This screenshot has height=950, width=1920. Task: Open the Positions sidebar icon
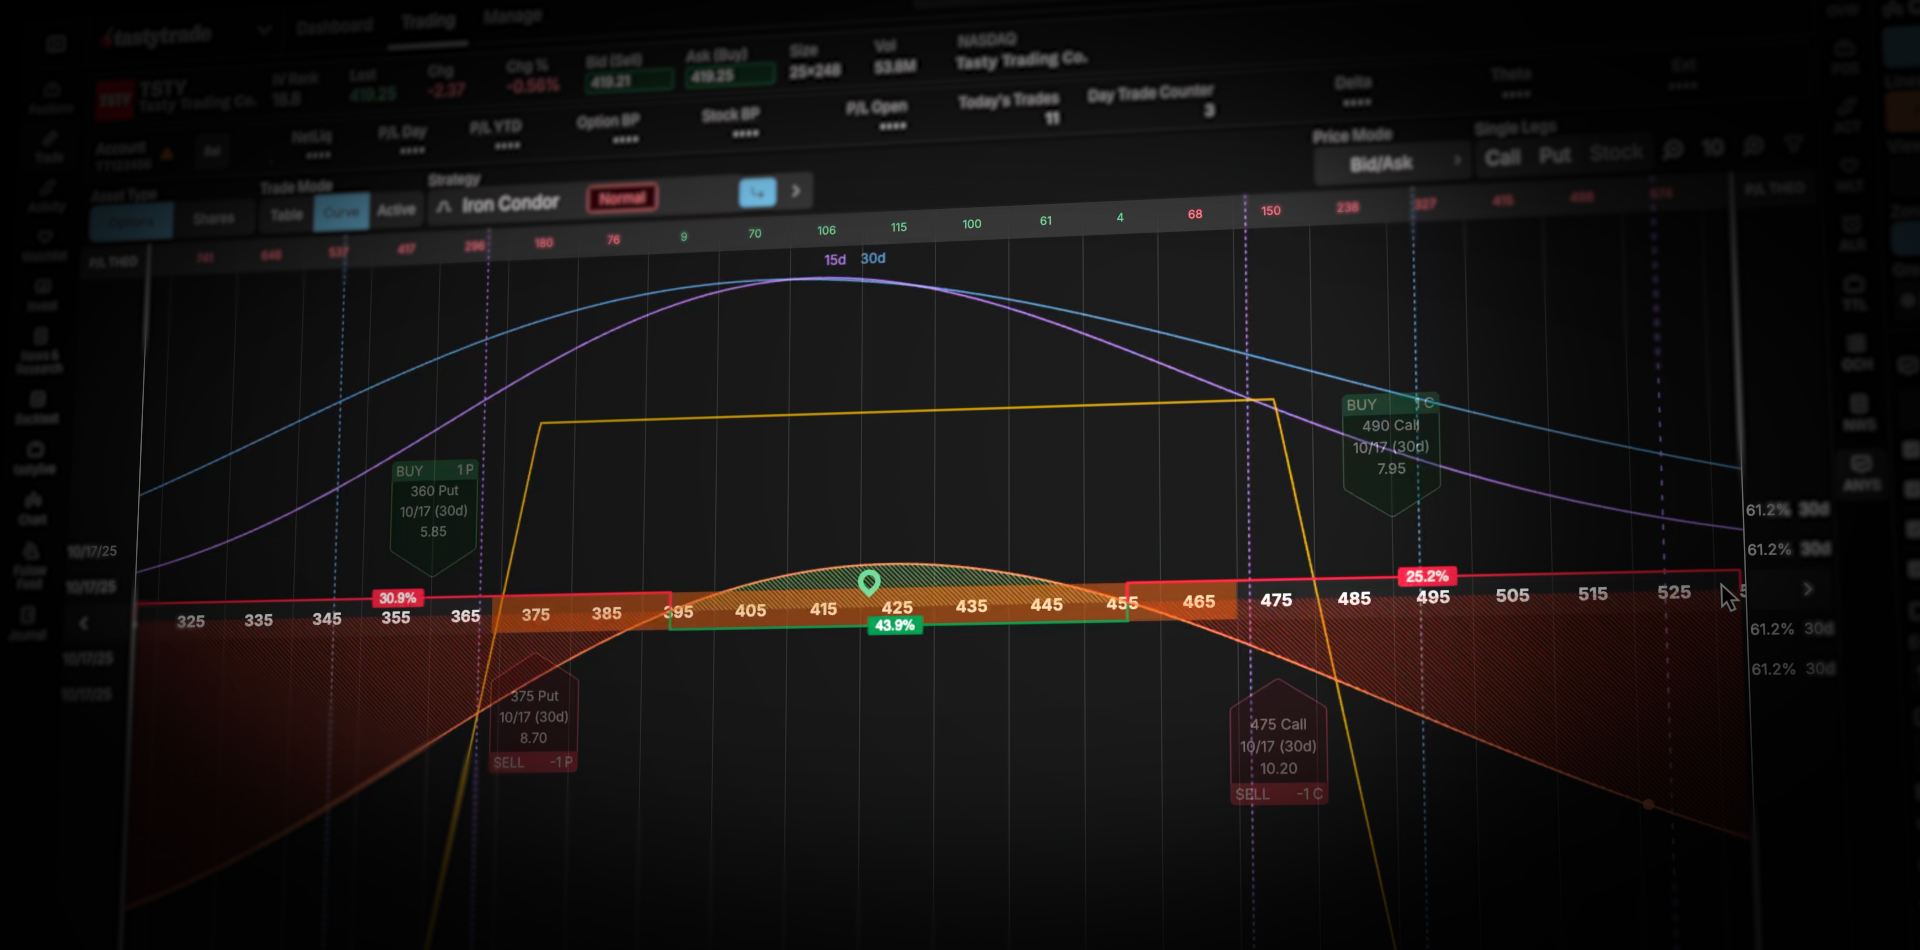click(52, 91)
